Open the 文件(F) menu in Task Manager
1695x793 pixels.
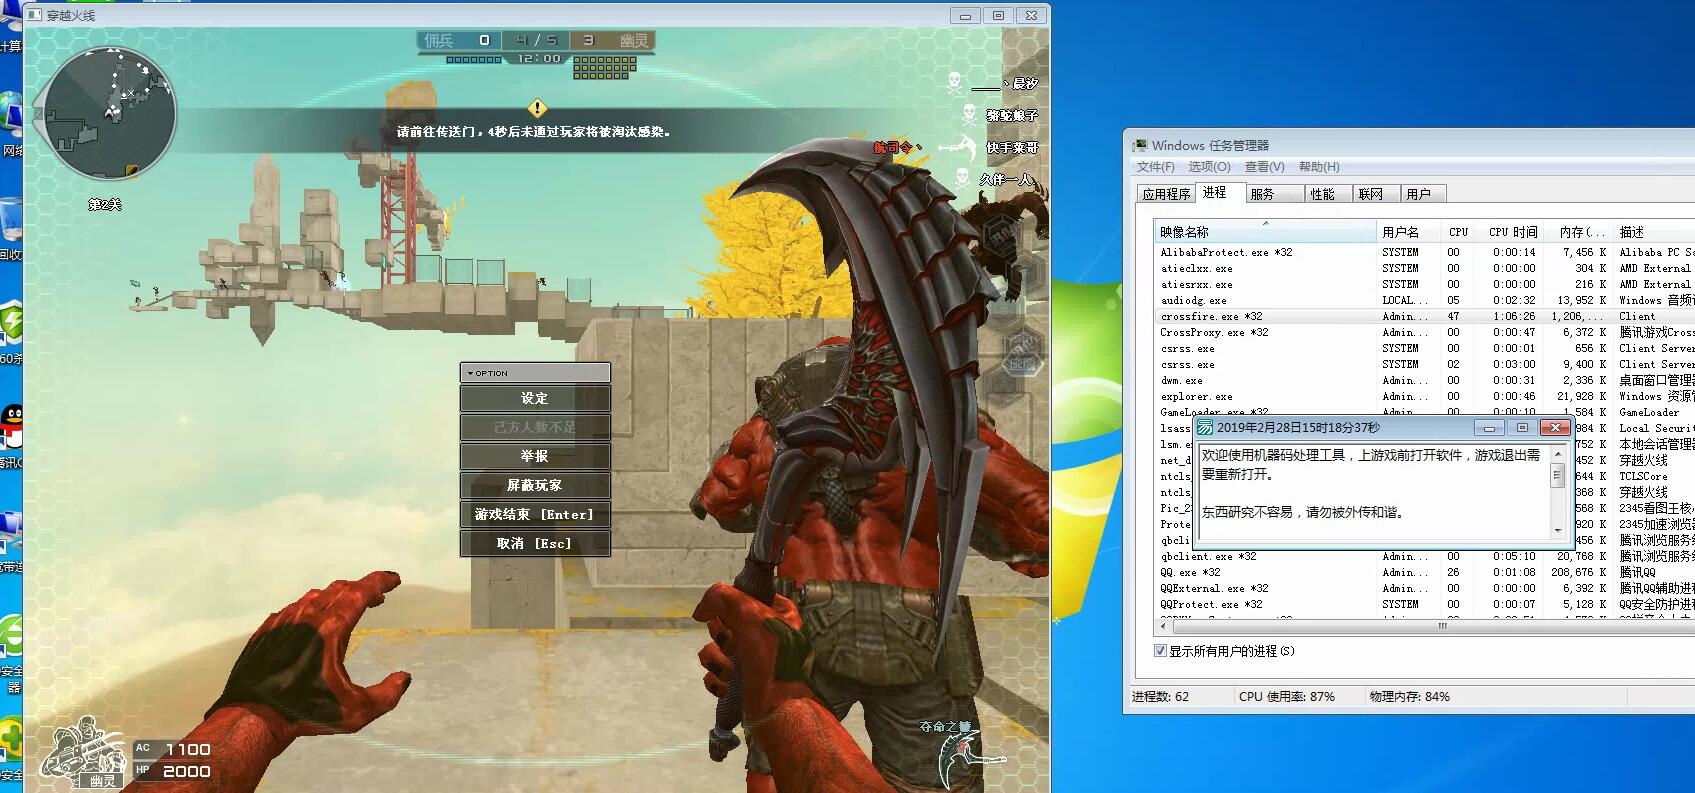click(1156, 167)
